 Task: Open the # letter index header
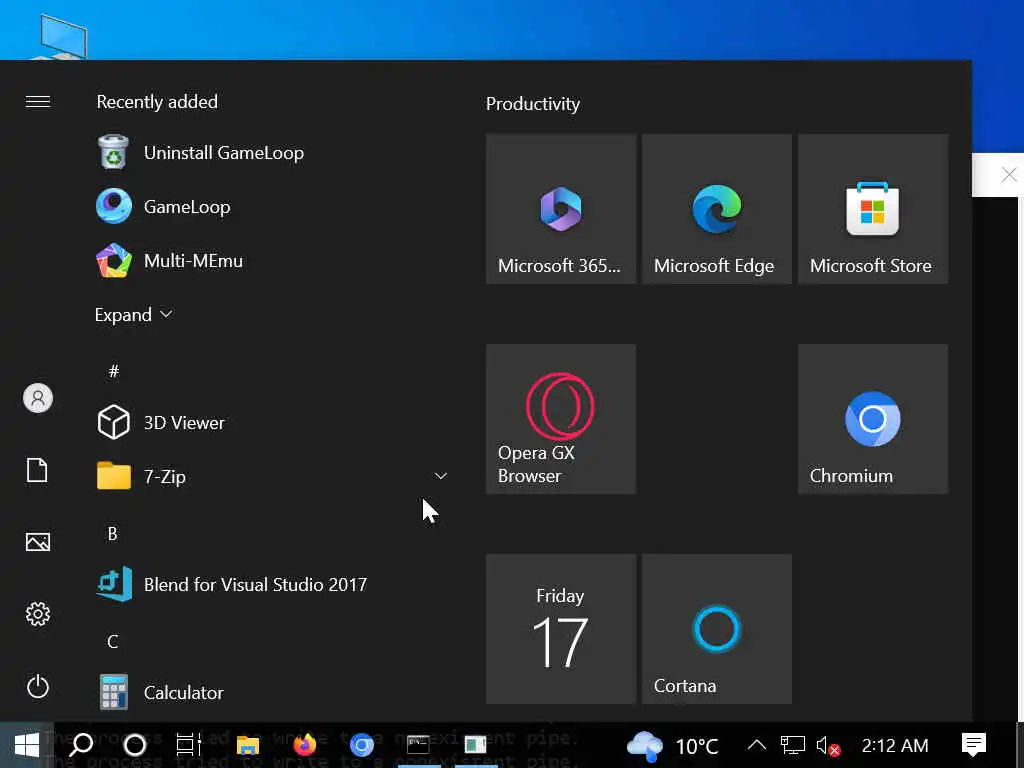click(114, 371)
